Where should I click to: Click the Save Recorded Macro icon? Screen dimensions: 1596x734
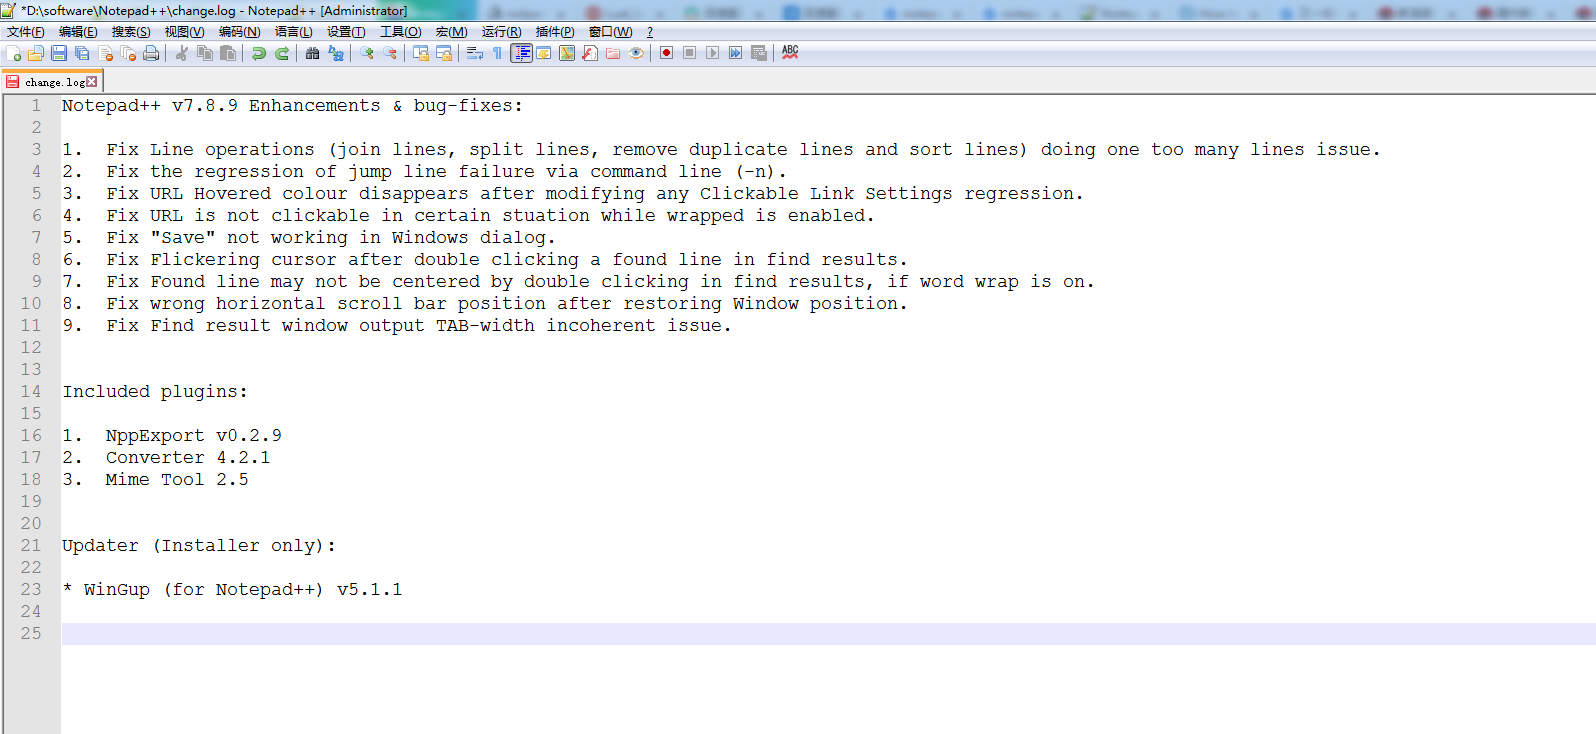point(759,53)
